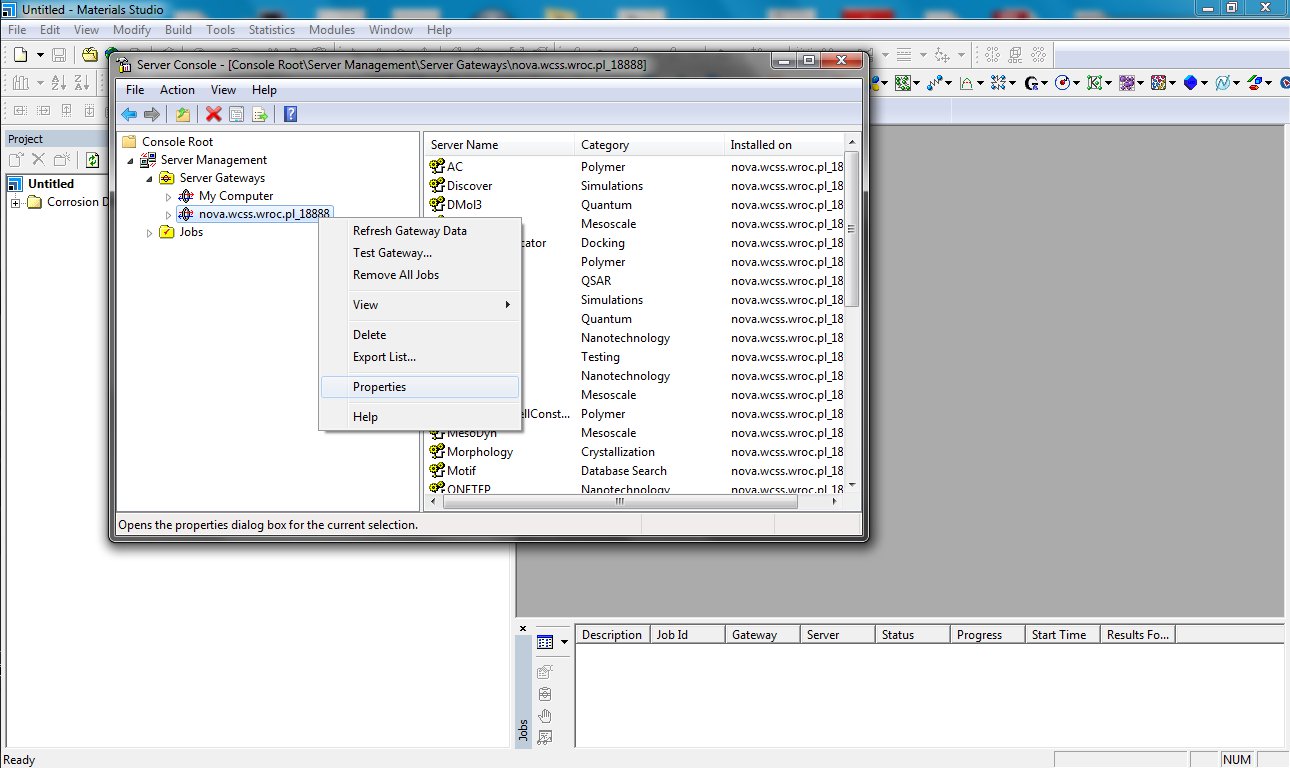The image size is (1290, 768).
Task: Expand the Jobs tree node
Action: point(150,233)
